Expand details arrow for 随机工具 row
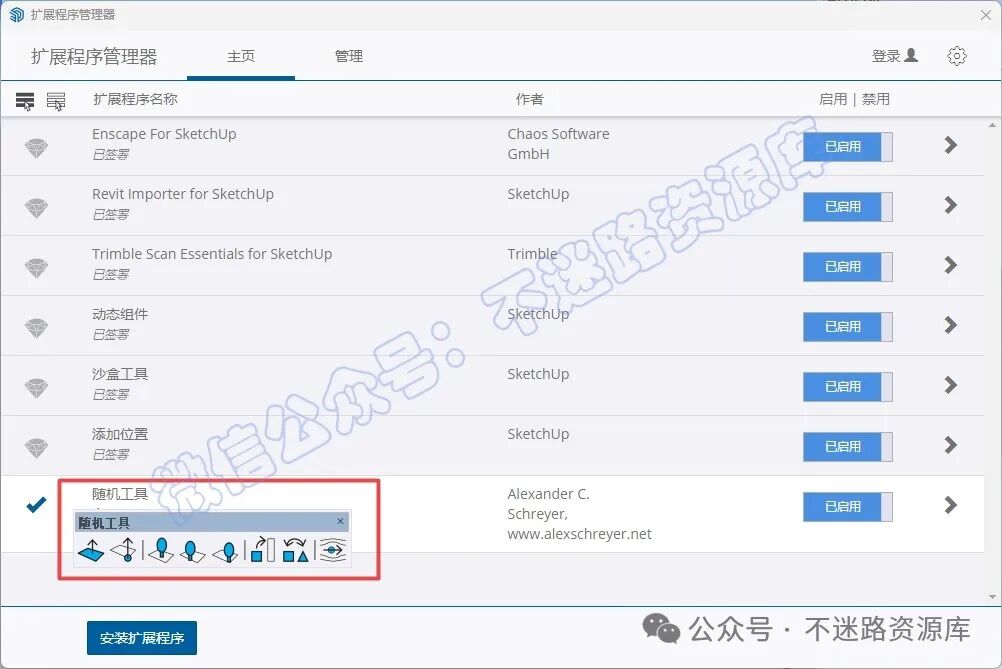This screenshot has height=669, width=1002. coord(951,505)
